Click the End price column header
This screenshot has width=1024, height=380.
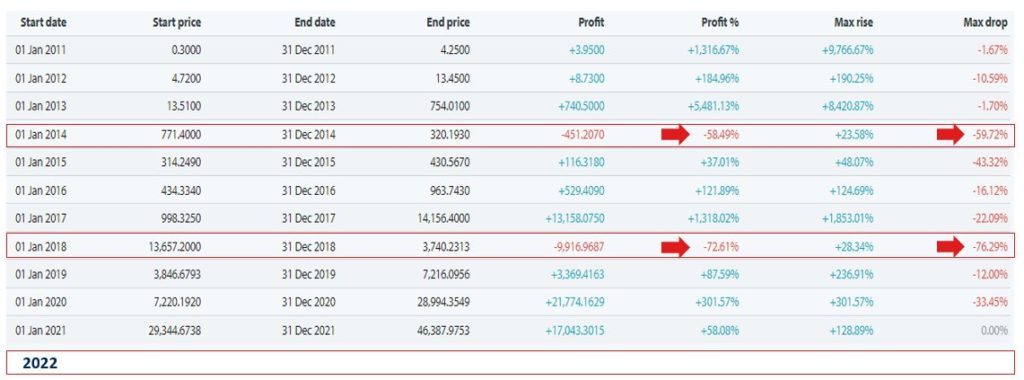(448, 22)
